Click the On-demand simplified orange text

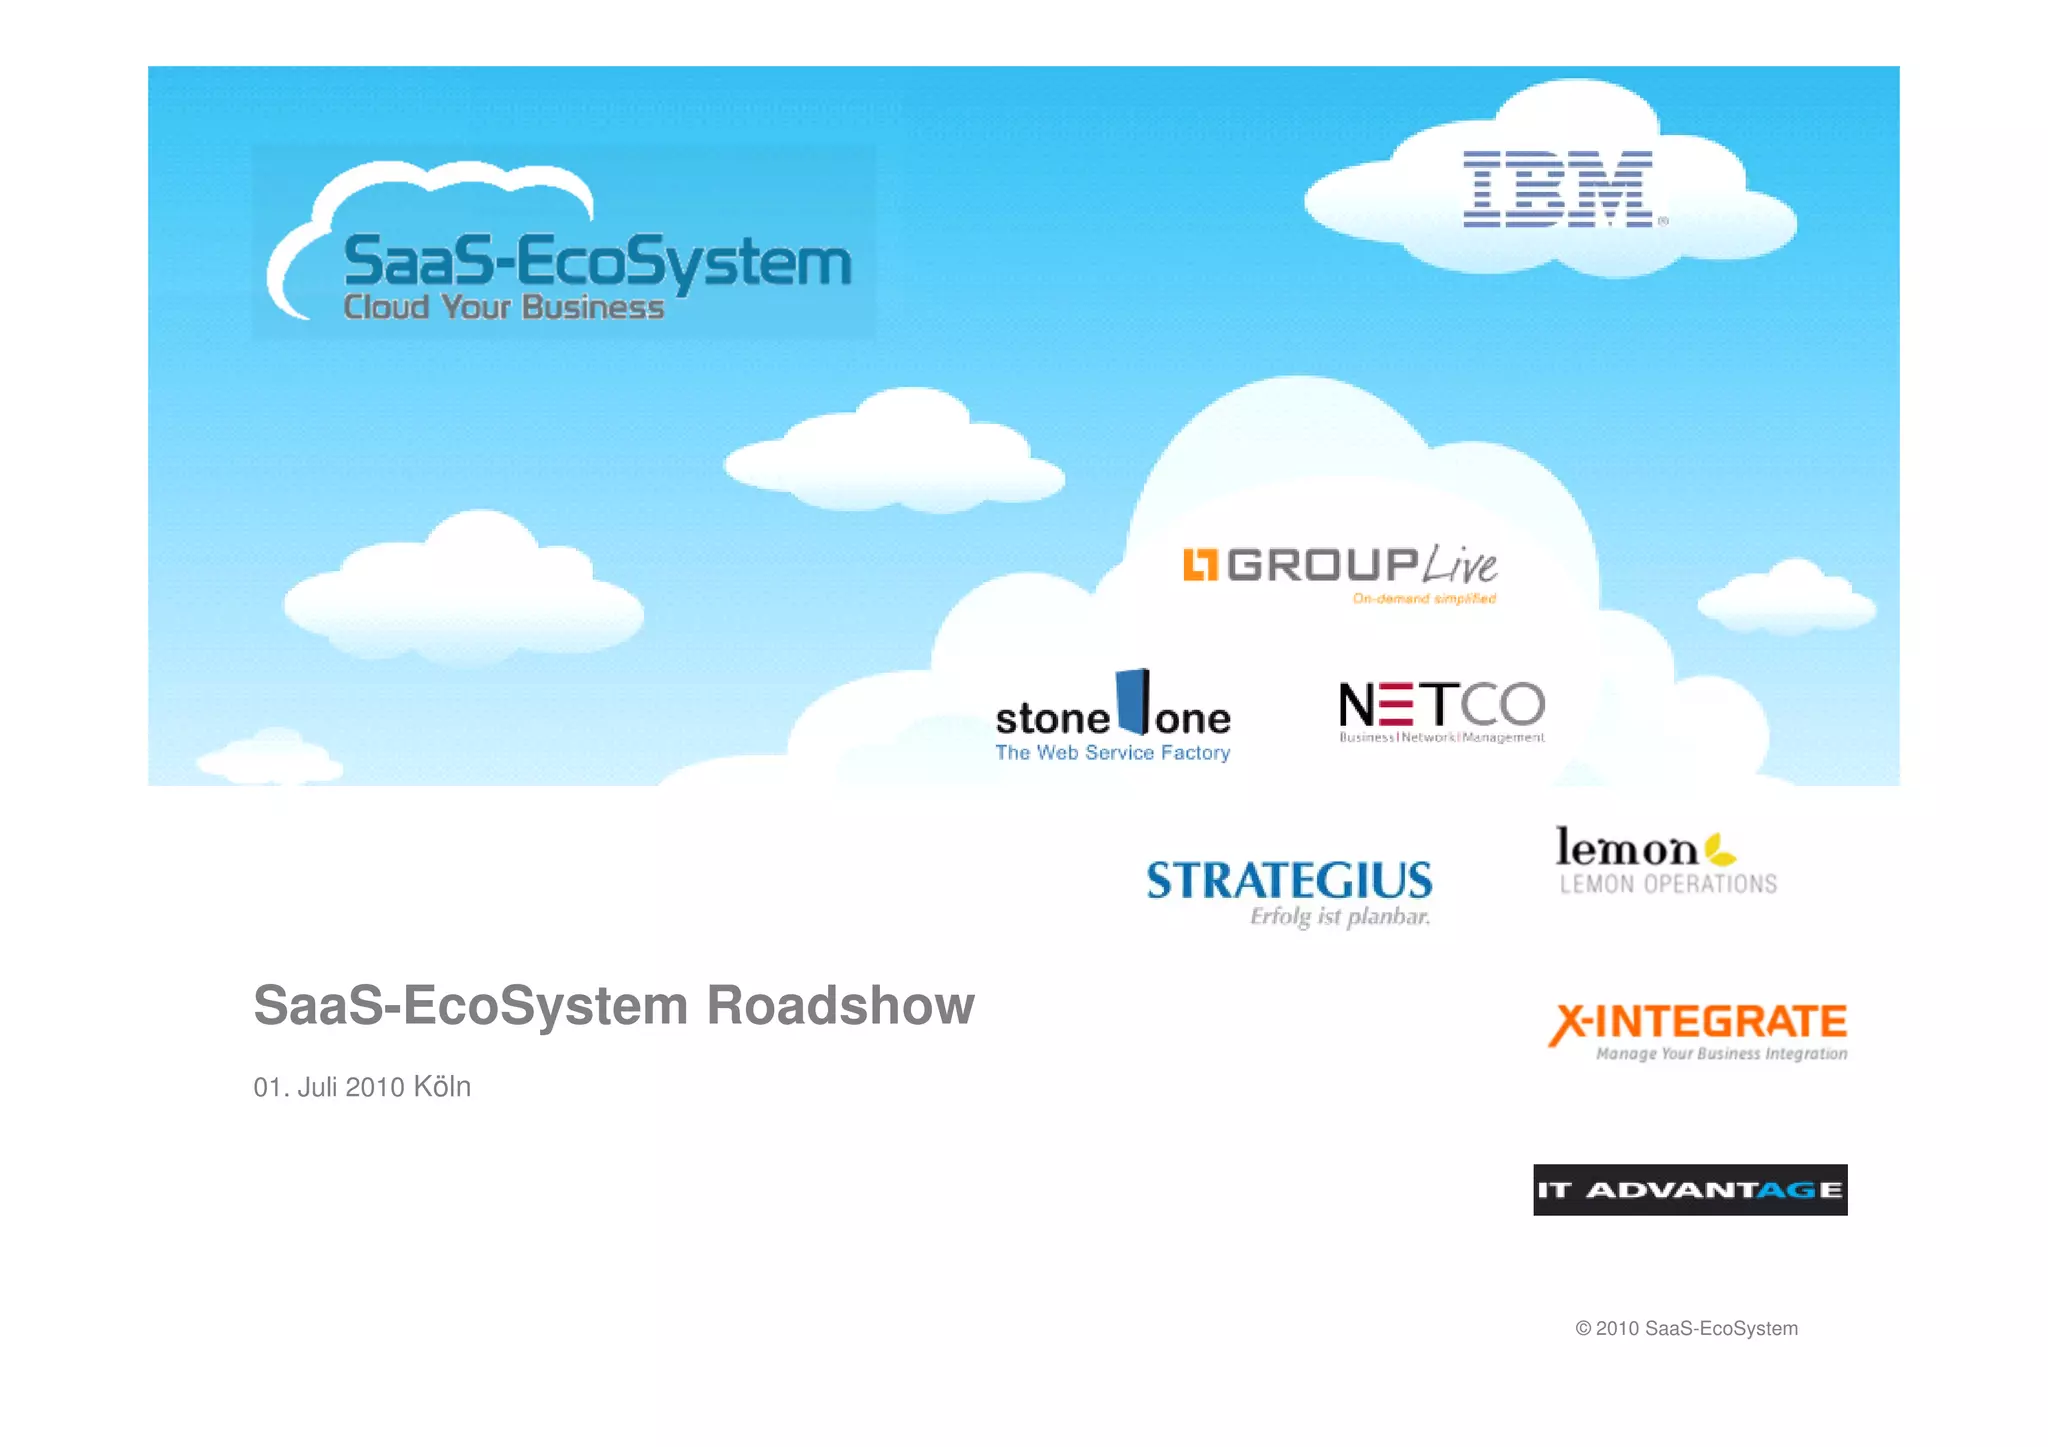pyautogui.click(x=1424, y=599)
